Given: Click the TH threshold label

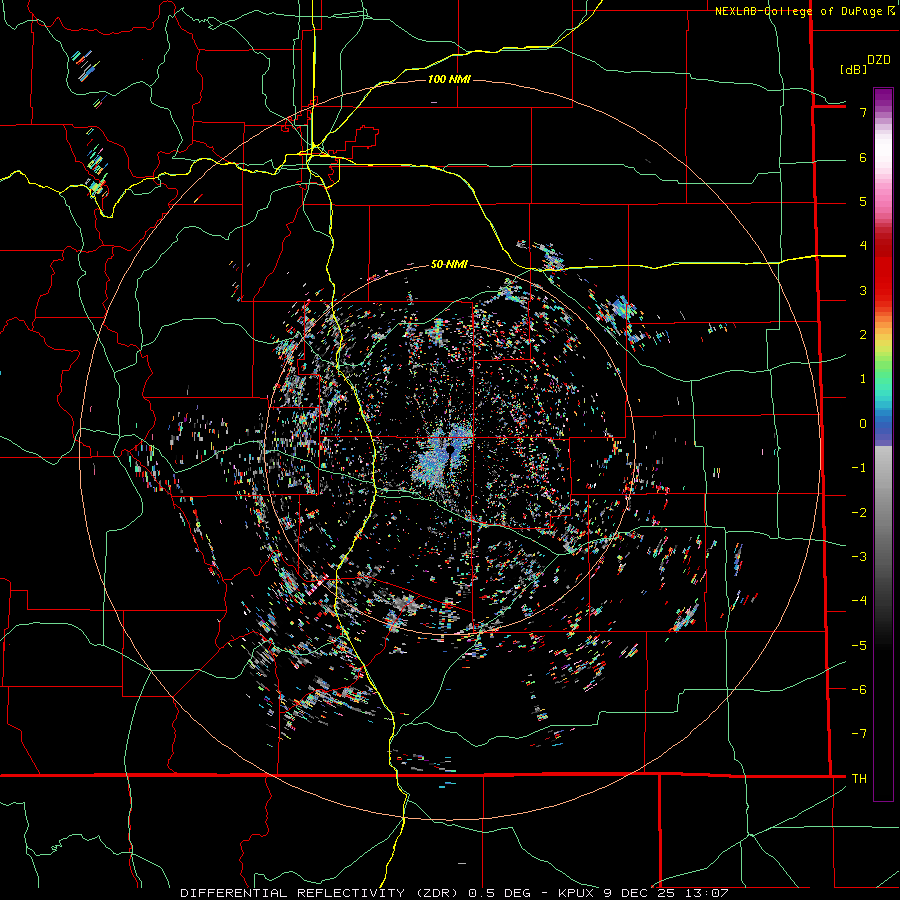Looking at the screenshot, I should point(859,778).
